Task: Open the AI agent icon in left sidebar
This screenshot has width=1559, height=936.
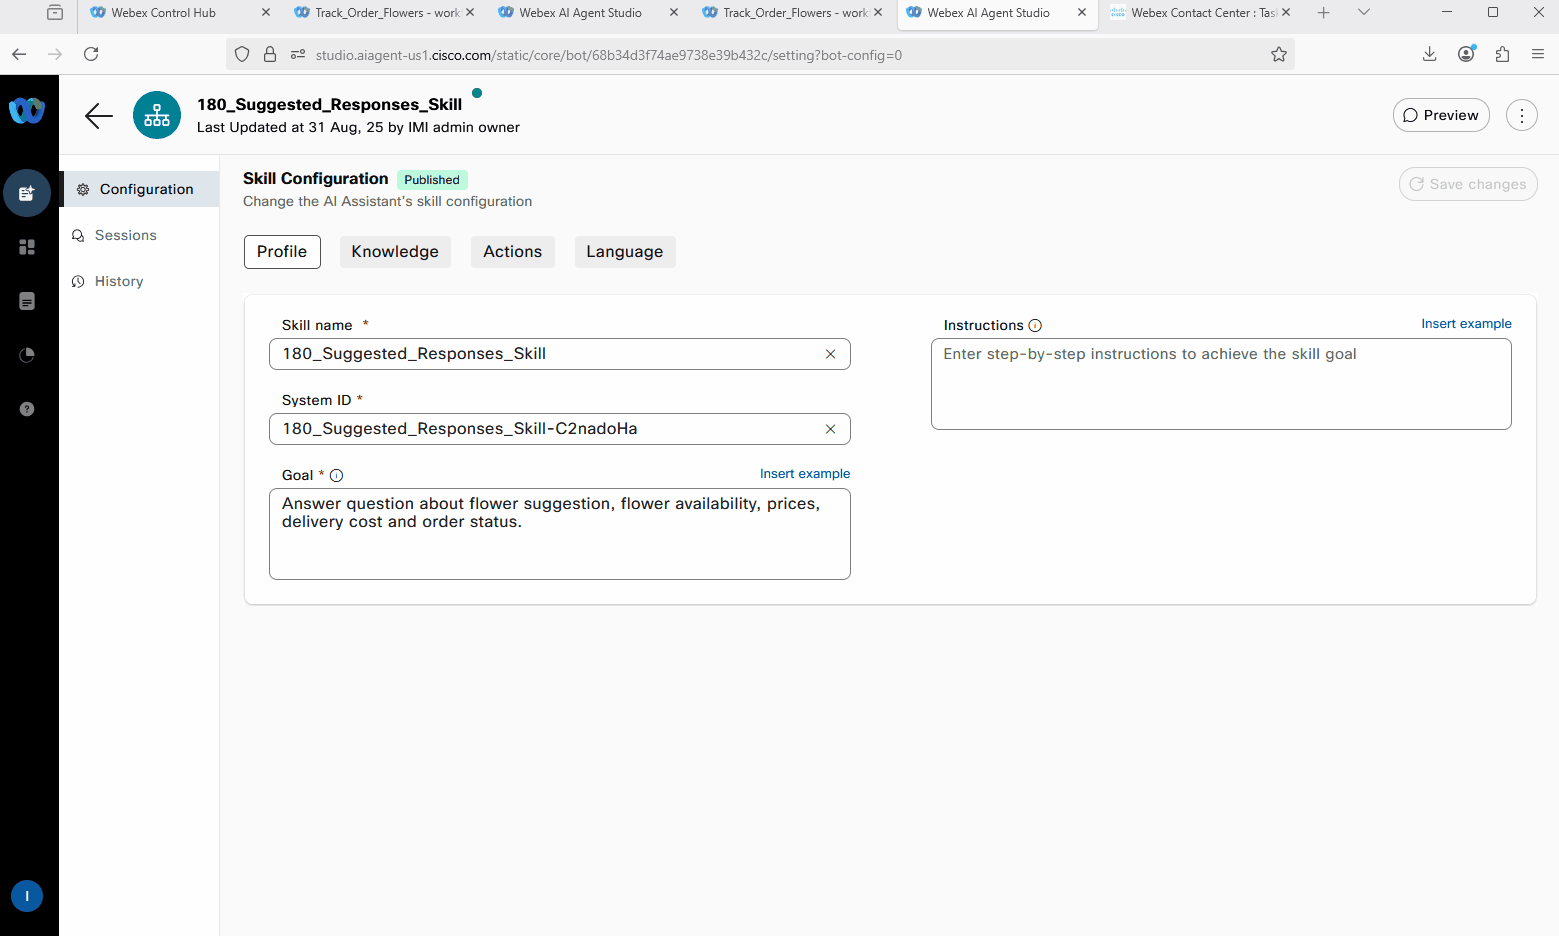Action: click(x=27, y=193)
